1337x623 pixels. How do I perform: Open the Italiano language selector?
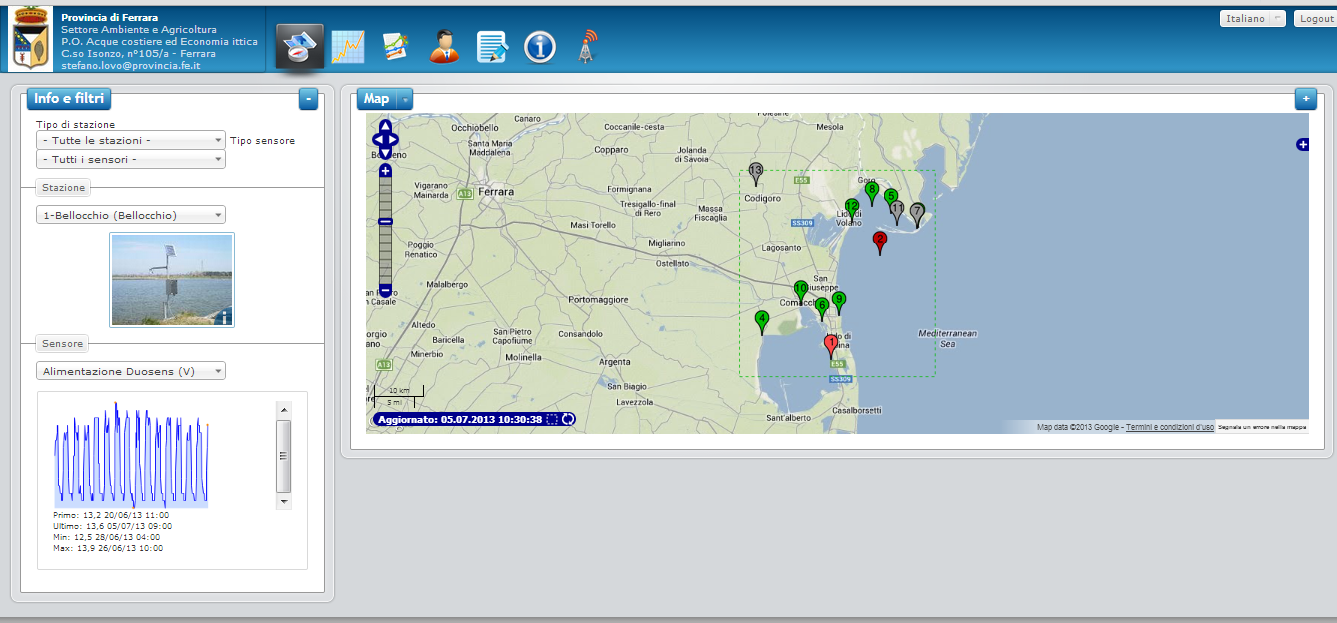1252,19
